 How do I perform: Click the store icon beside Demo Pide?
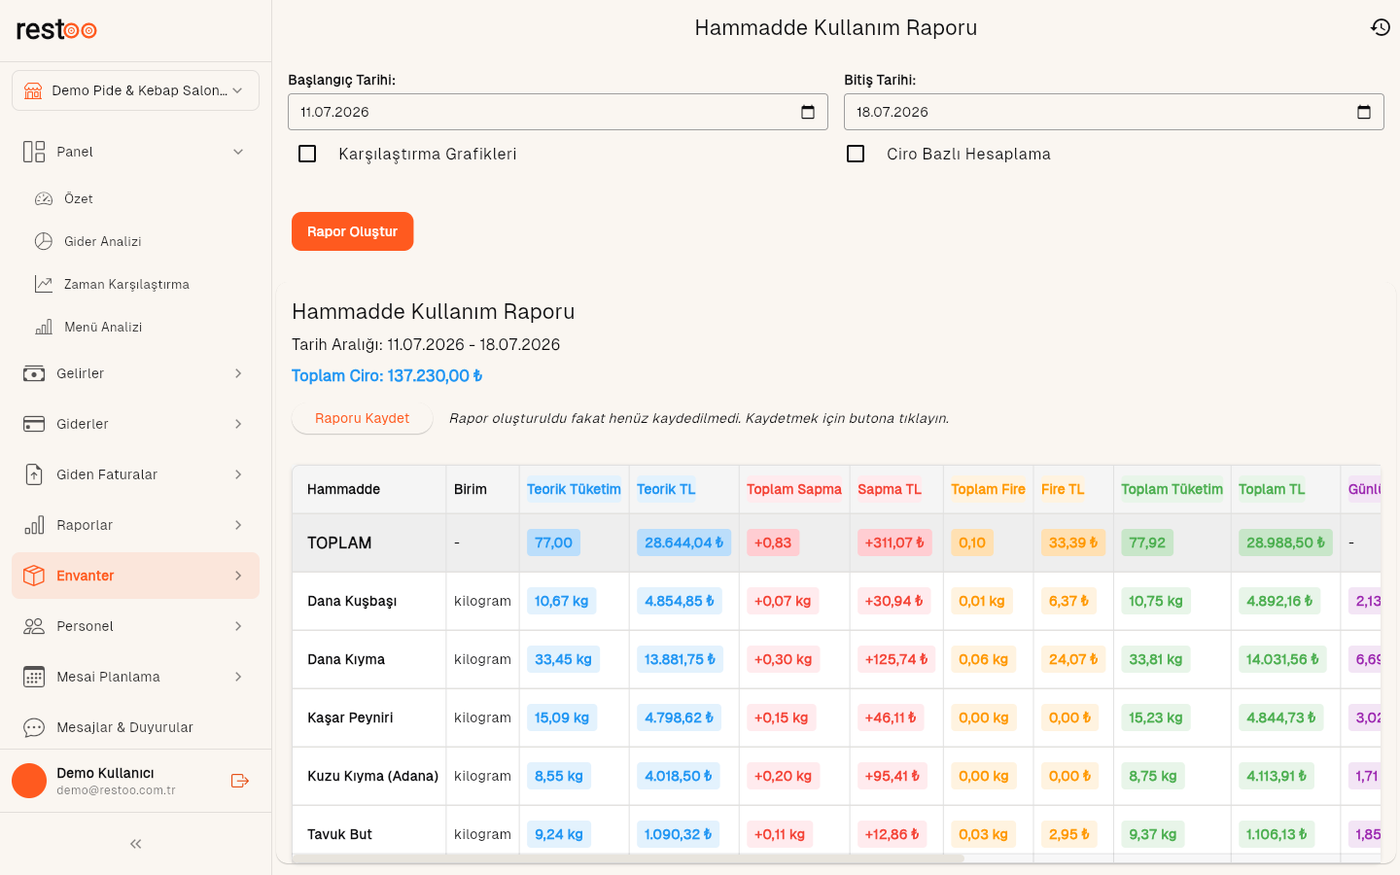33,90
